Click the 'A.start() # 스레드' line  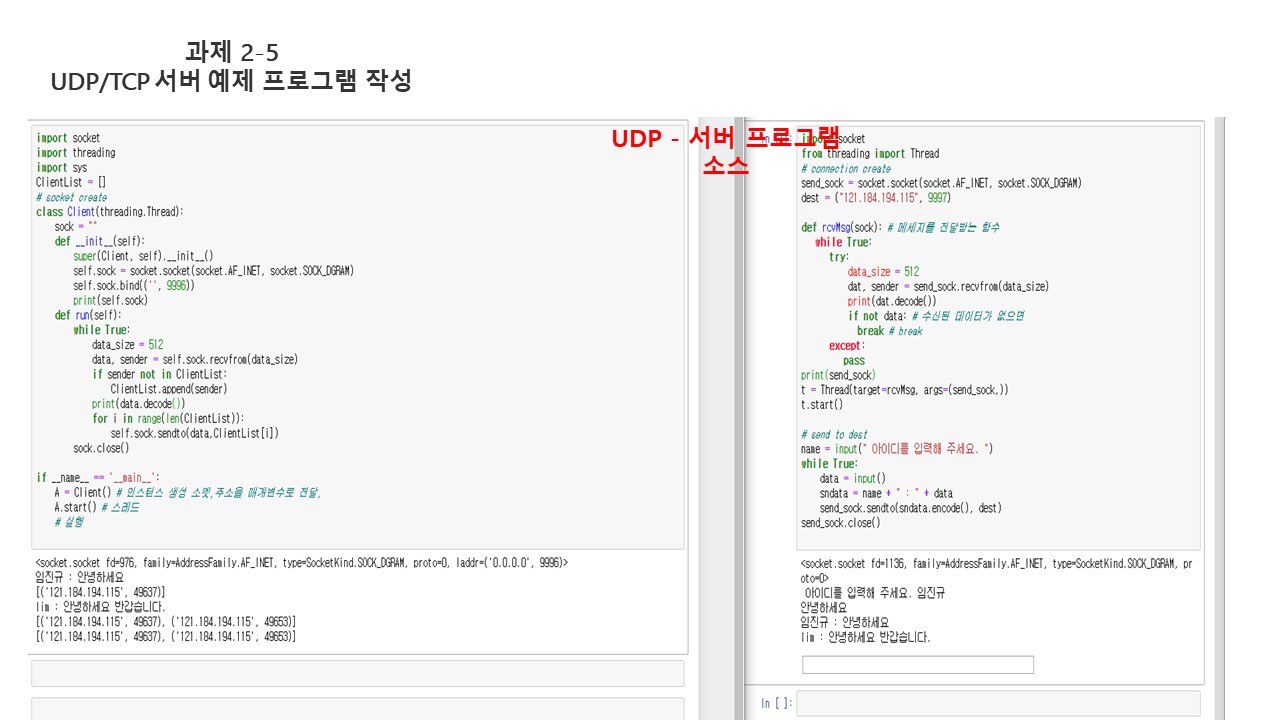pyautogui.click(x=97, y=507)
